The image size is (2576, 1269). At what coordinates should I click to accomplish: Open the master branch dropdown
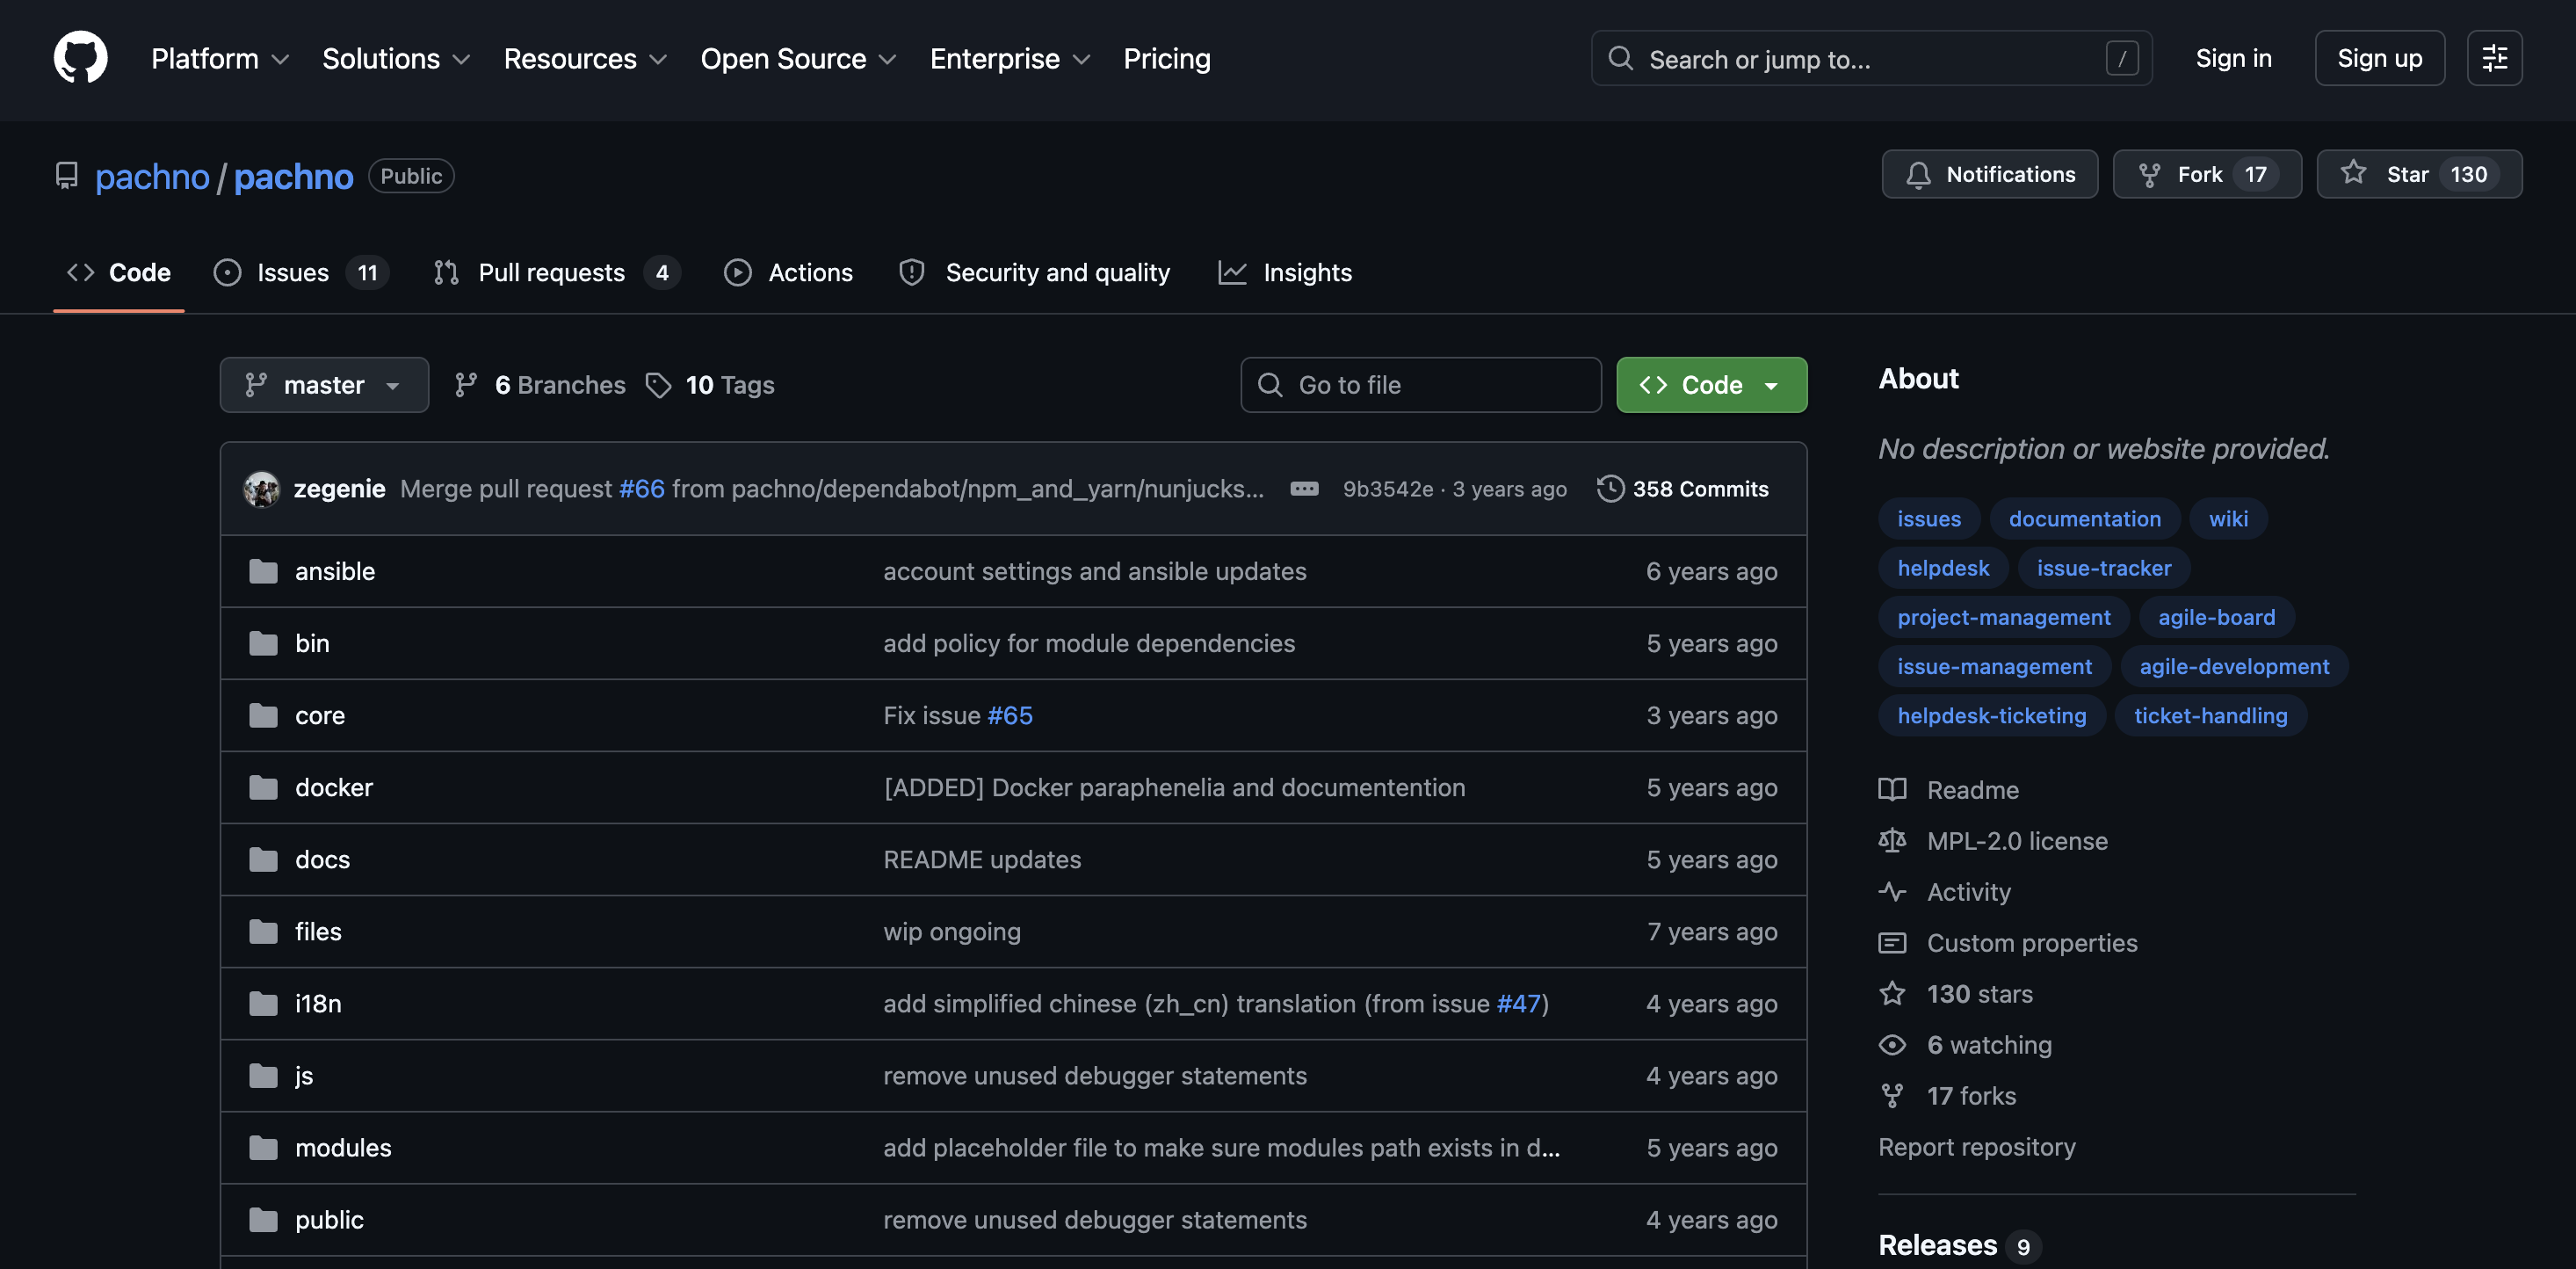pos(324,385)
